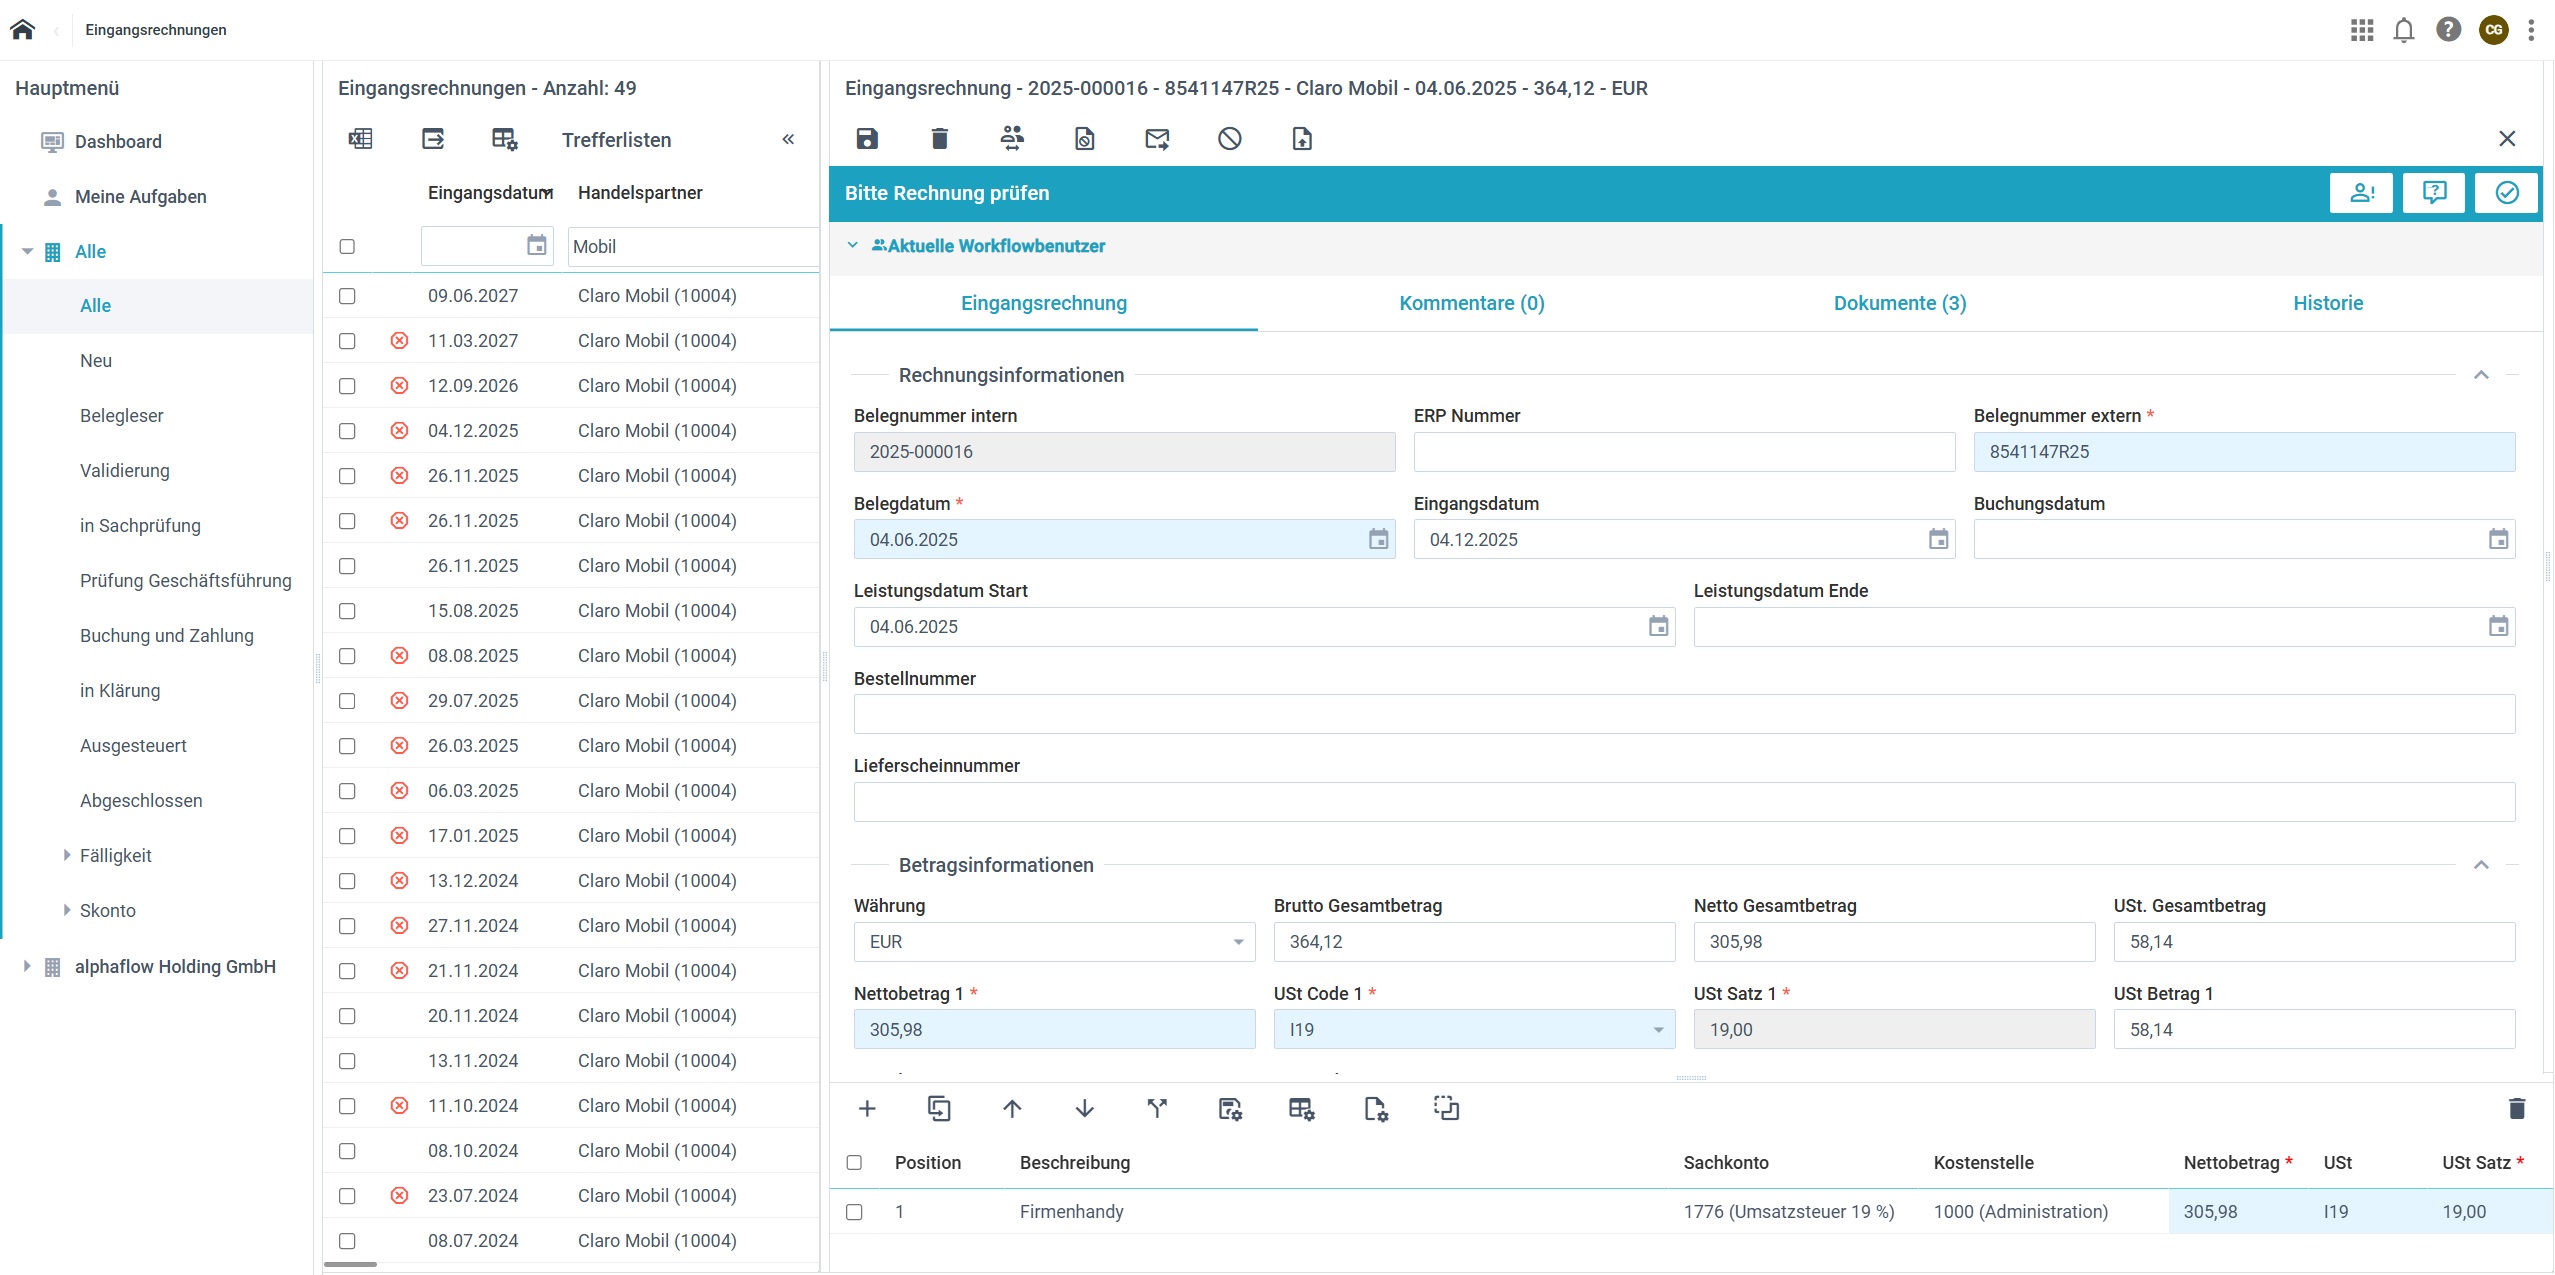Click the save disk icon
Image resolution: width=2555 pixels, height=1275 pixels.
[867, 139]
